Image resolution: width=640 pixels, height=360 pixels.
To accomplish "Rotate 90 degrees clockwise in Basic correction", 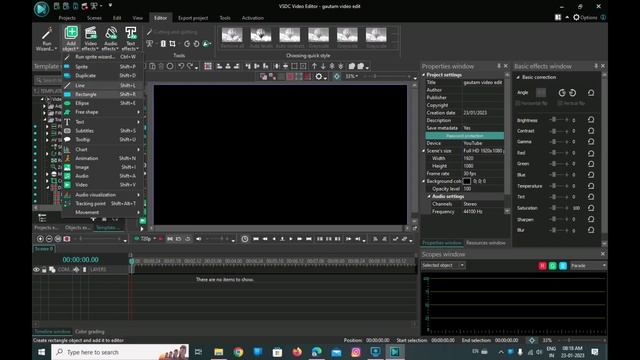I will coord(573,93).
